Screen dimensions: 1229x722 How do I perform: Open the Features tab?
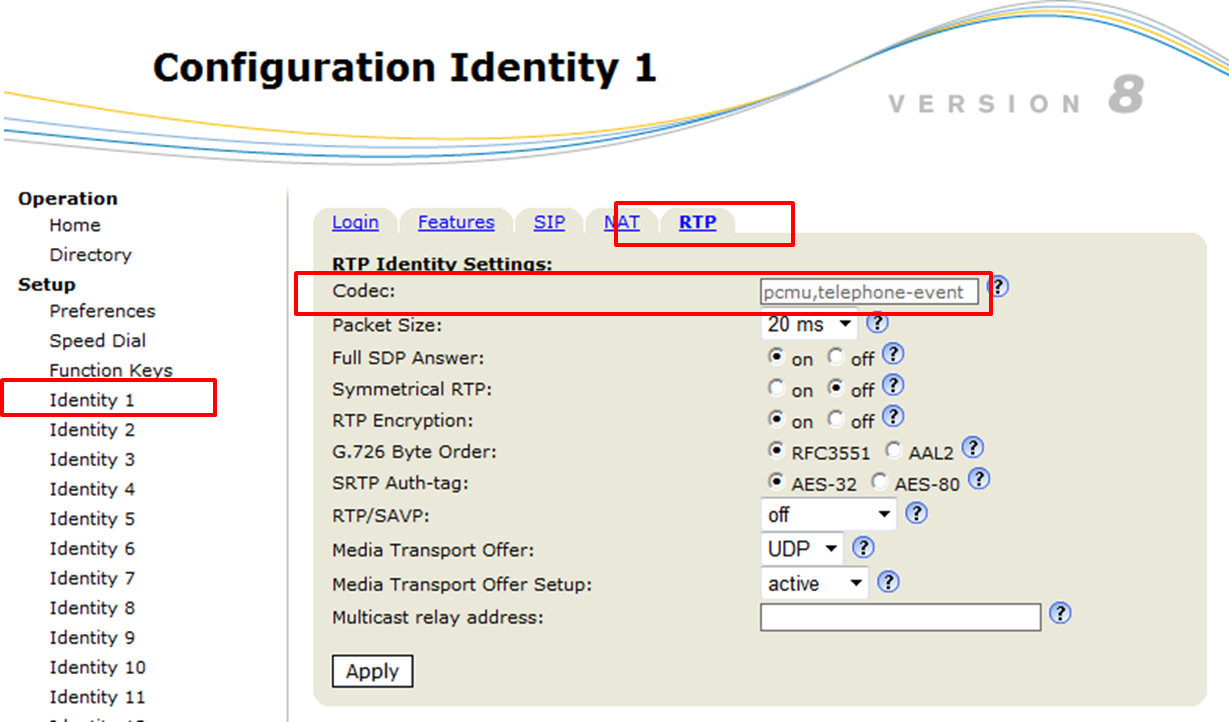(456, 222)
